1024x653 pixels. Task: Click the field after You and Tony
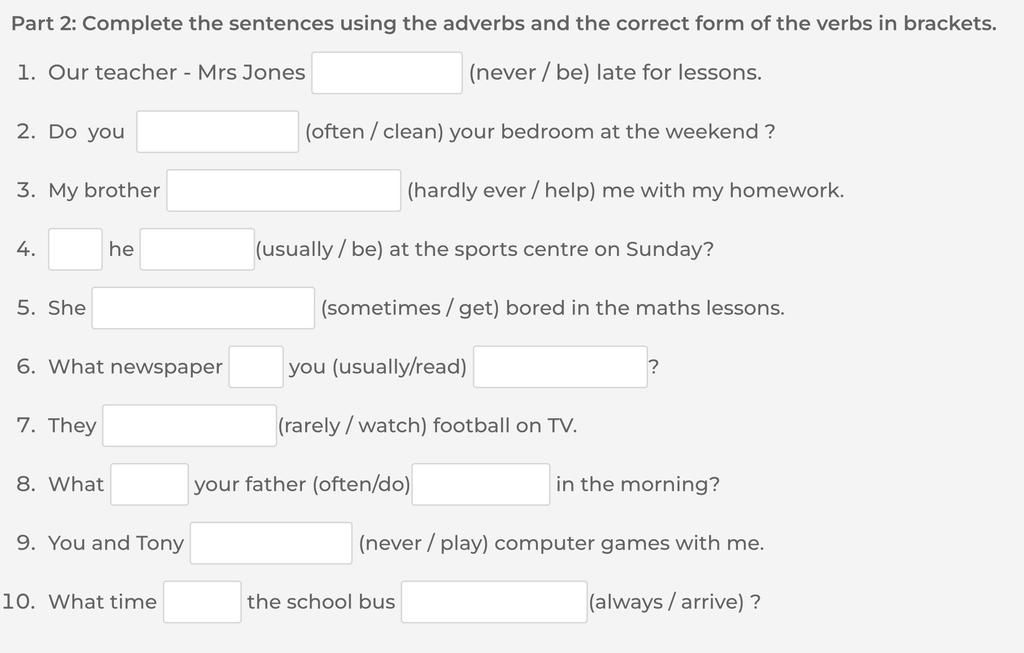[x=271, y=543]
